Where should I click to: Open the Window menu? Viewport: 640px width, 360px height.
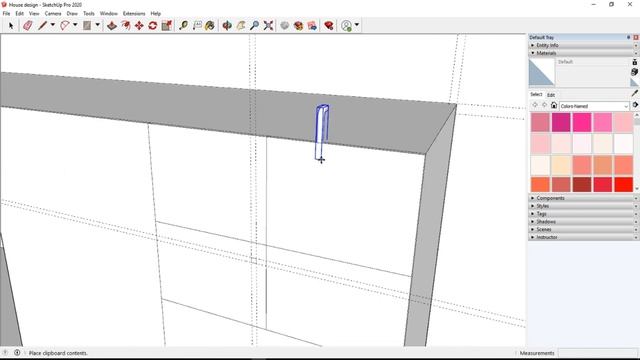pyautogui.click(x=109, y=13)
